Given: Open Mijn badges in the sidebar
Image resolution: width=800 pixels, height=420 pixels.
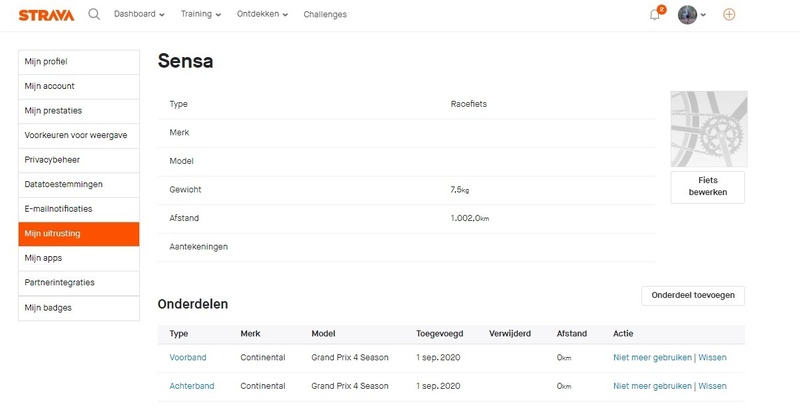Looking at the screenshot, I should pos(79,308).
